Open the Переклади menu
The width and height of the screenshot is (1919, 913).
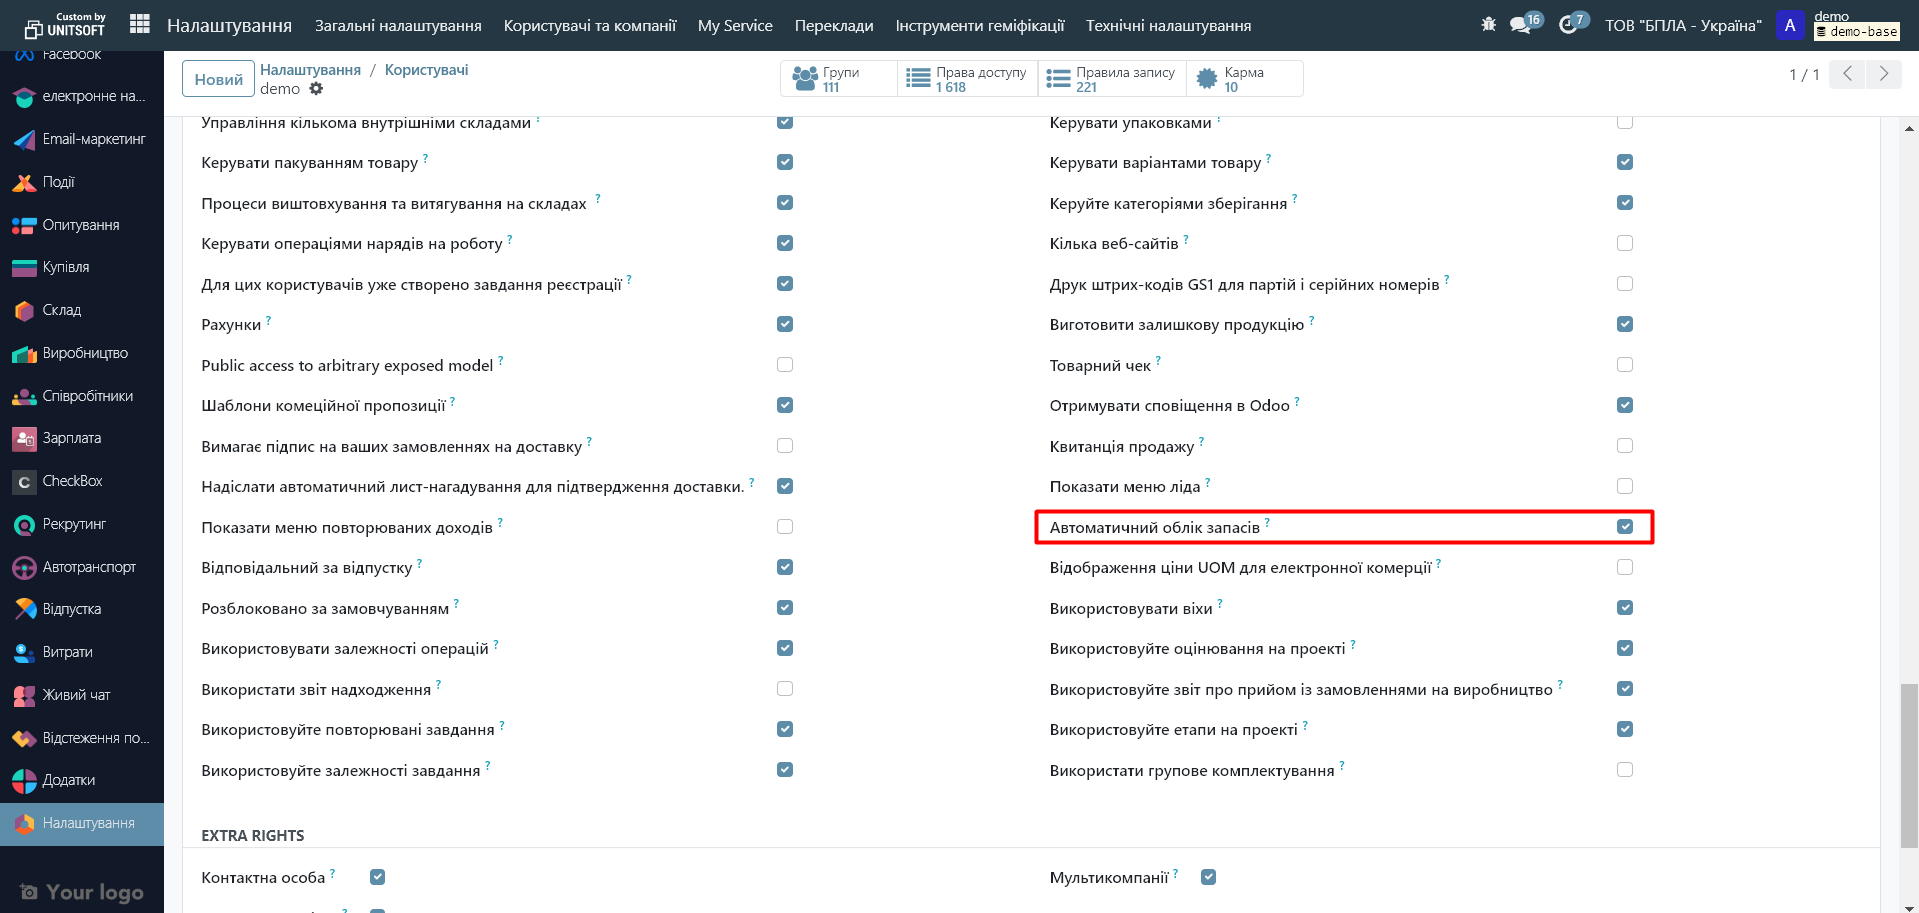[x=833, y=25]
